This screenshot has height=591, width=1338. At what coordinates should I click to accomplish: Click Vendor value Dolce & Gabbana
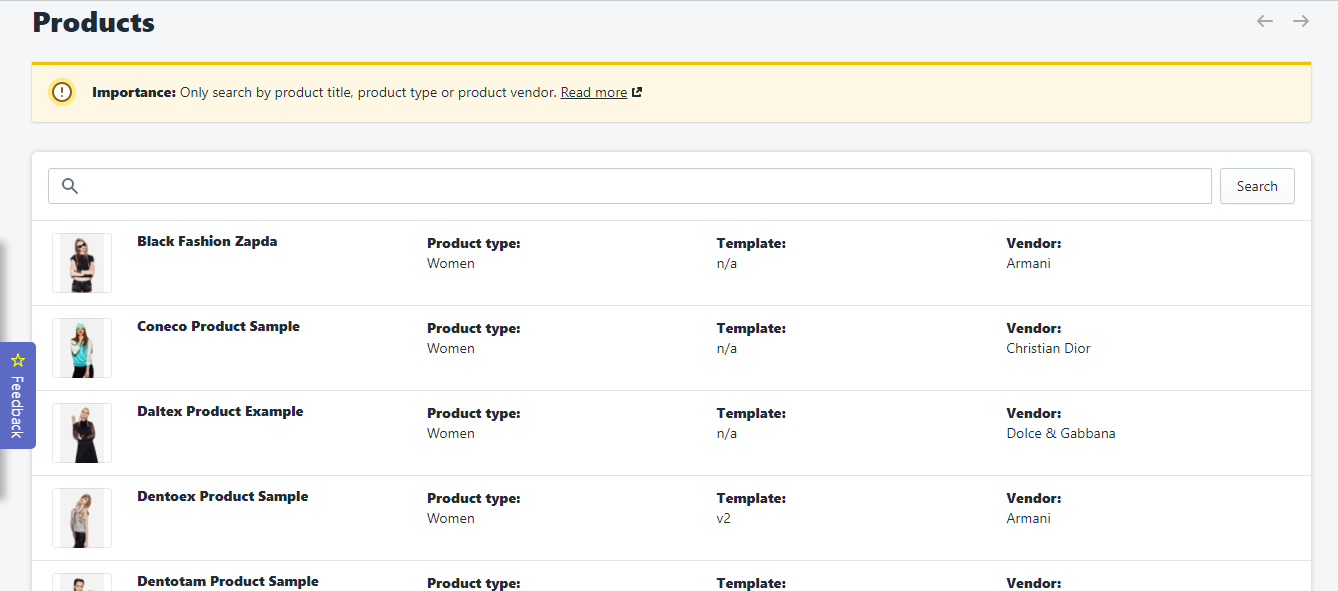(1061, 433)
